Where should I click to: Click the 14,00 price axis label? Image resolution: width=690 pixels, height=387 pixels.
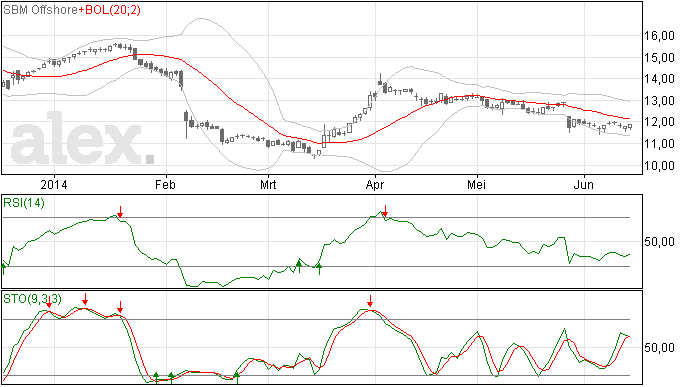(x=659, y=79)
